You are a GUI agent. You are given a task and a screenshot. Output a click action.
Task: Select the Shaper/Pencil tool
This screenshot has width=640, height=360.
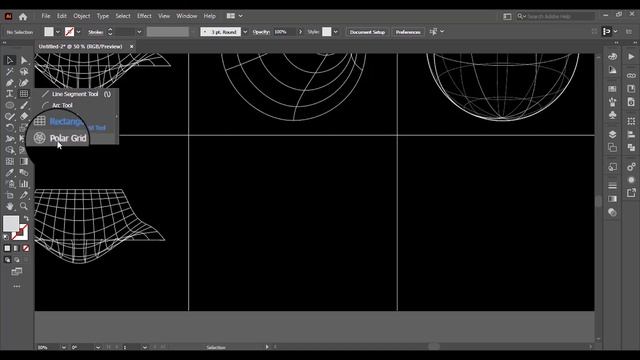pyautogui.click(x=10, y=116)
